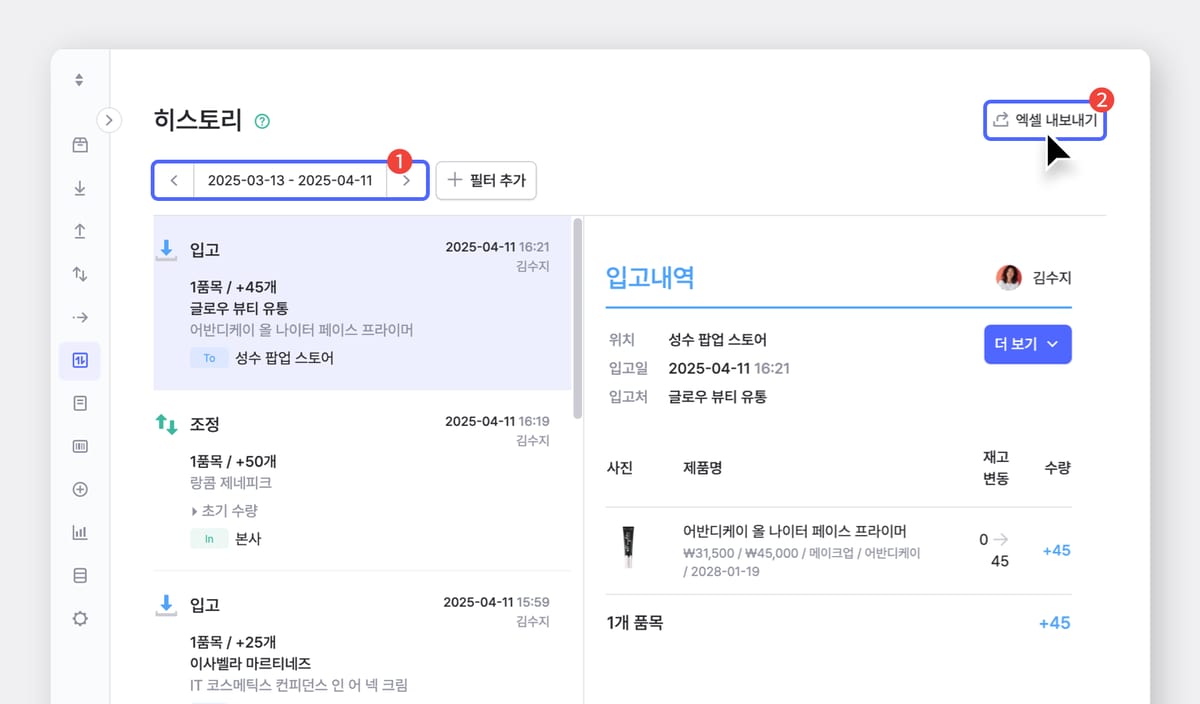This screenshot has height=704, width=1200.
Task: Select the highlighted history sidebar icon
Action: click(79, 360)
